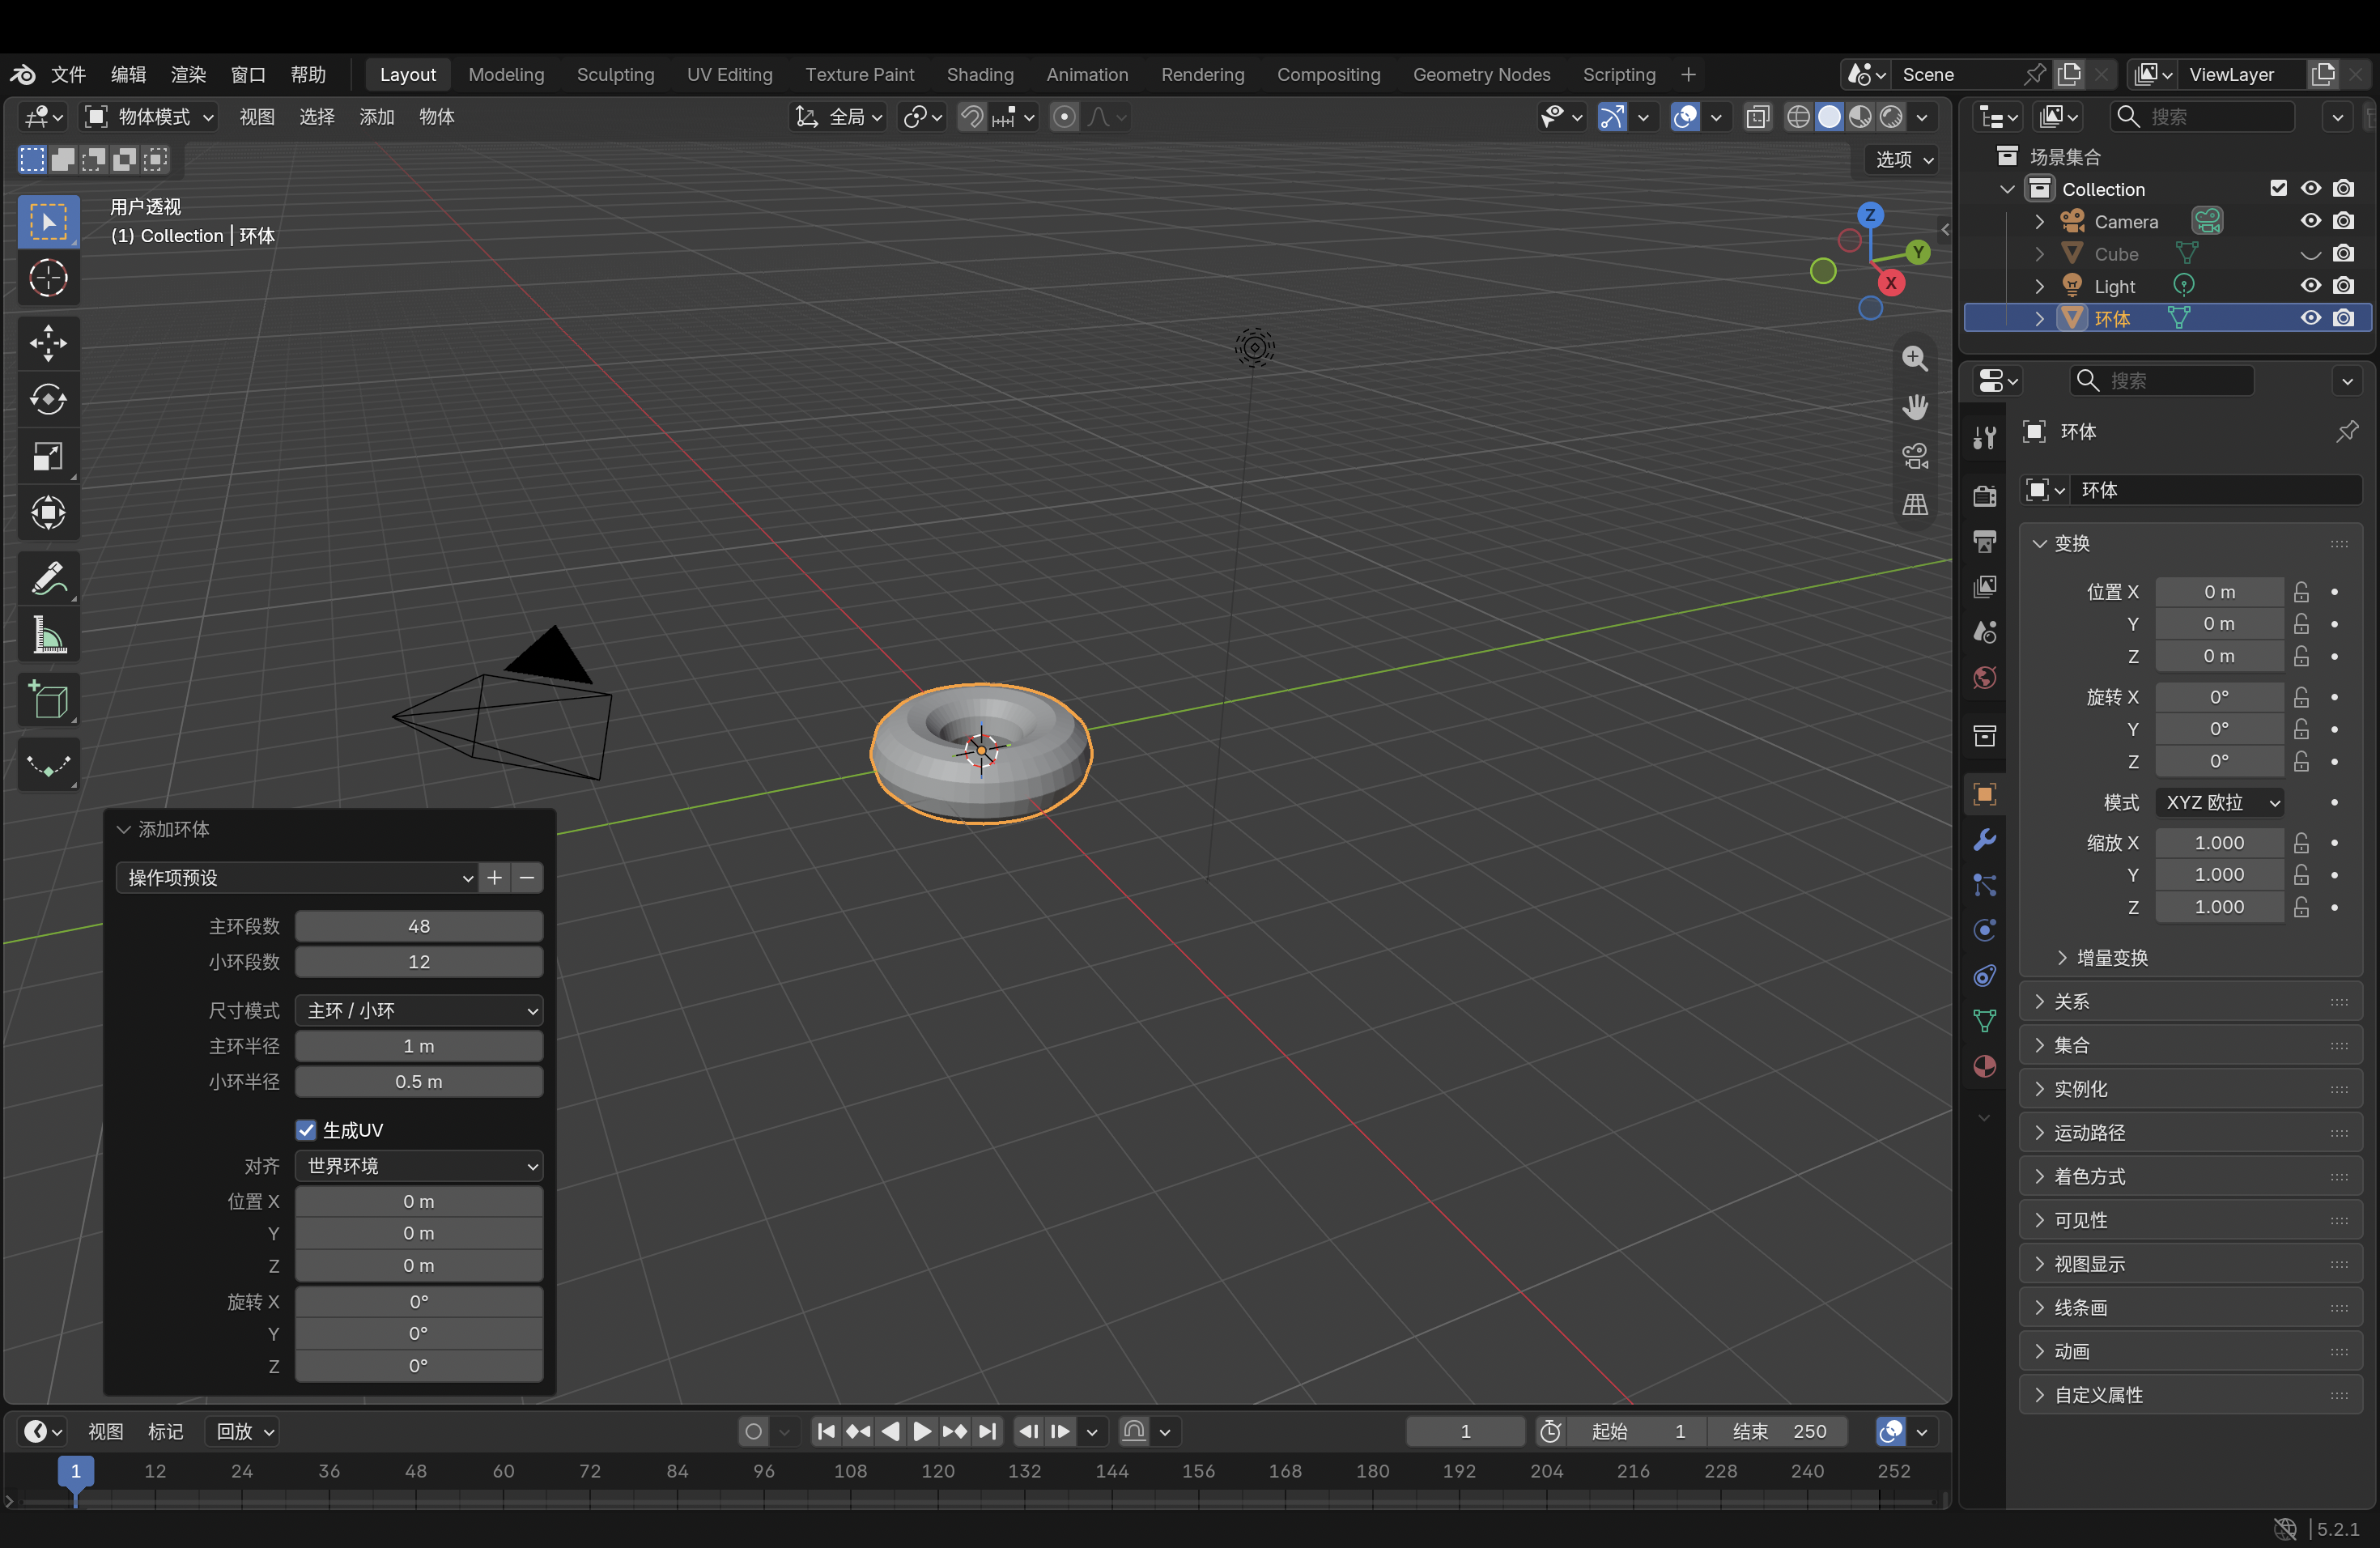Open the Render properties tab
Image resolution: width=2380 pixels, height=1548 pixels.
tap(1984, 496)
